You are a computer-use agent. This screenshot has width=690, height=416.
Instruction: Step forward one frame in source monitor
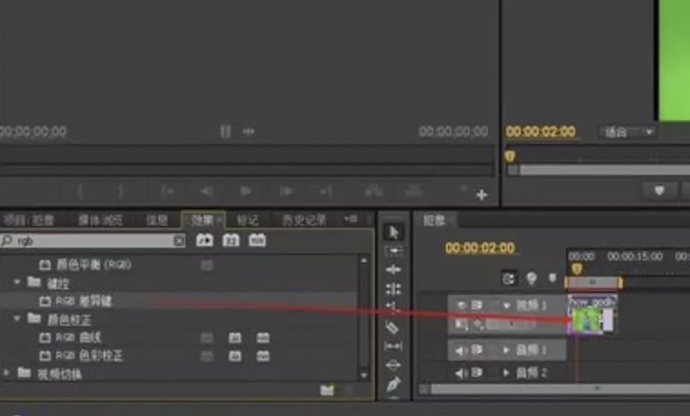(286, 191)
